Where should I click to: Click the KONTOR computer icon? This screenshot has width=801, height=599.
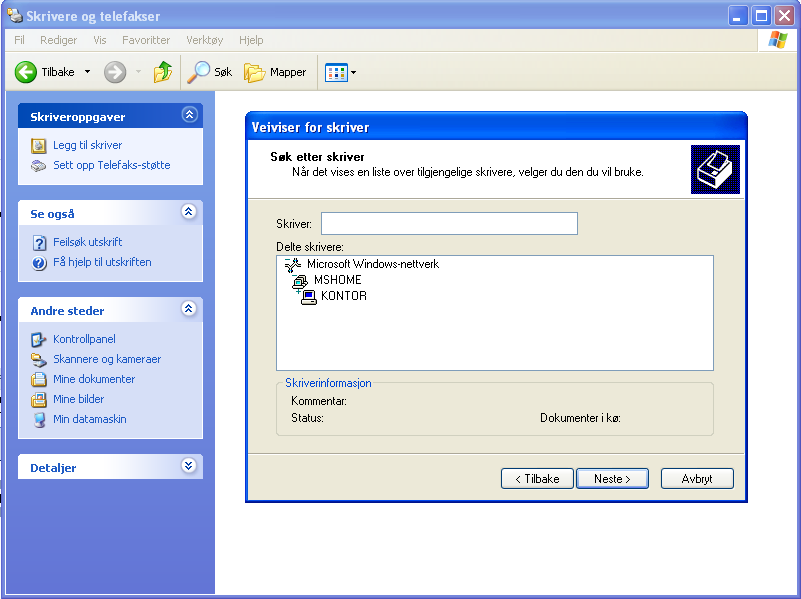tap(309, 297)
